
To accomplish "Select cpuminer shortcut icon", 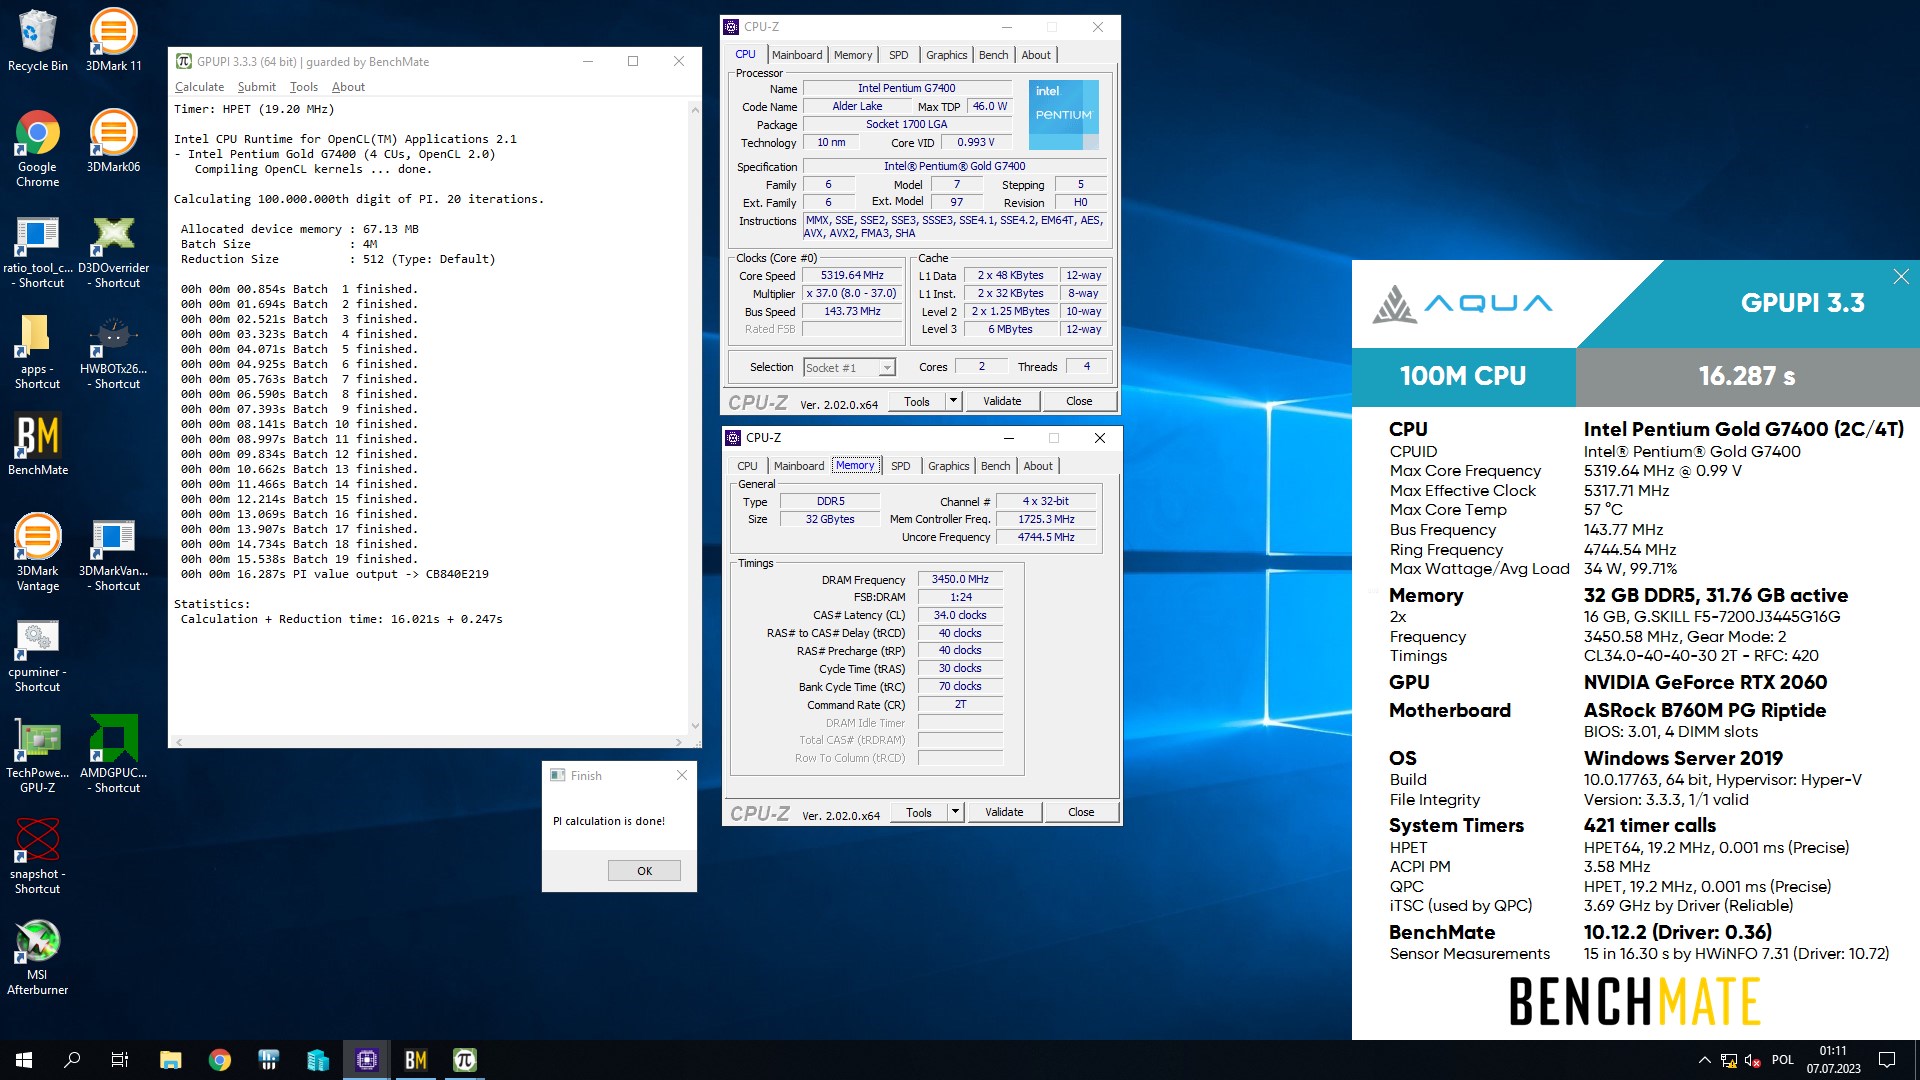I will (37, 656).
